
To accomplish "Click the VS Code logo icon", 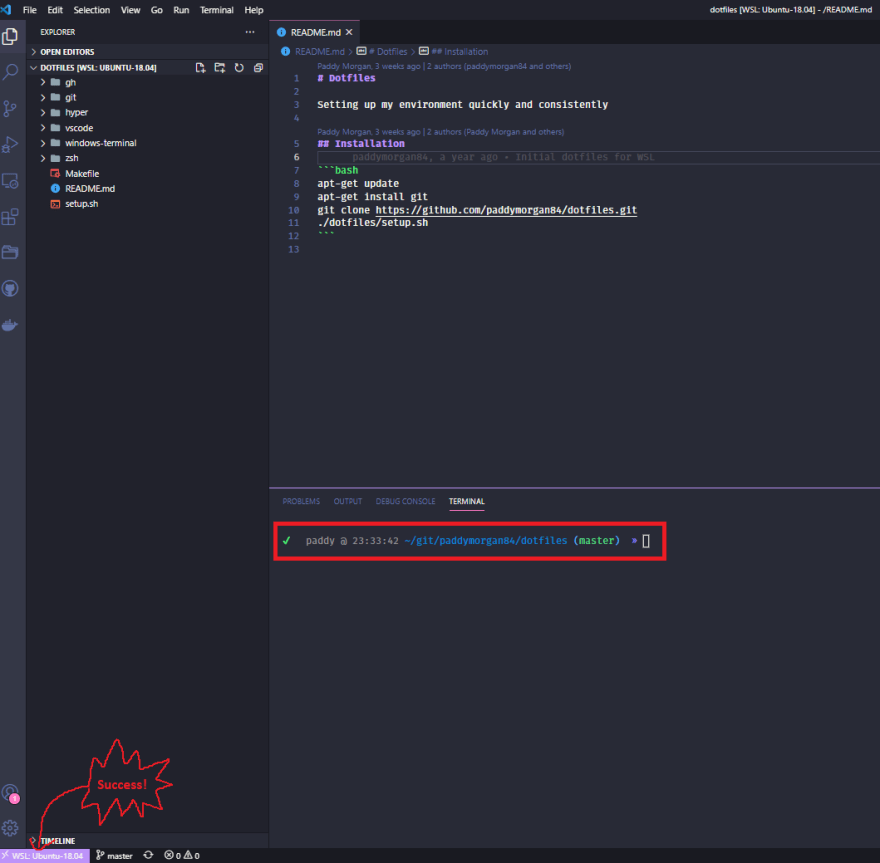I will (6, 10).
